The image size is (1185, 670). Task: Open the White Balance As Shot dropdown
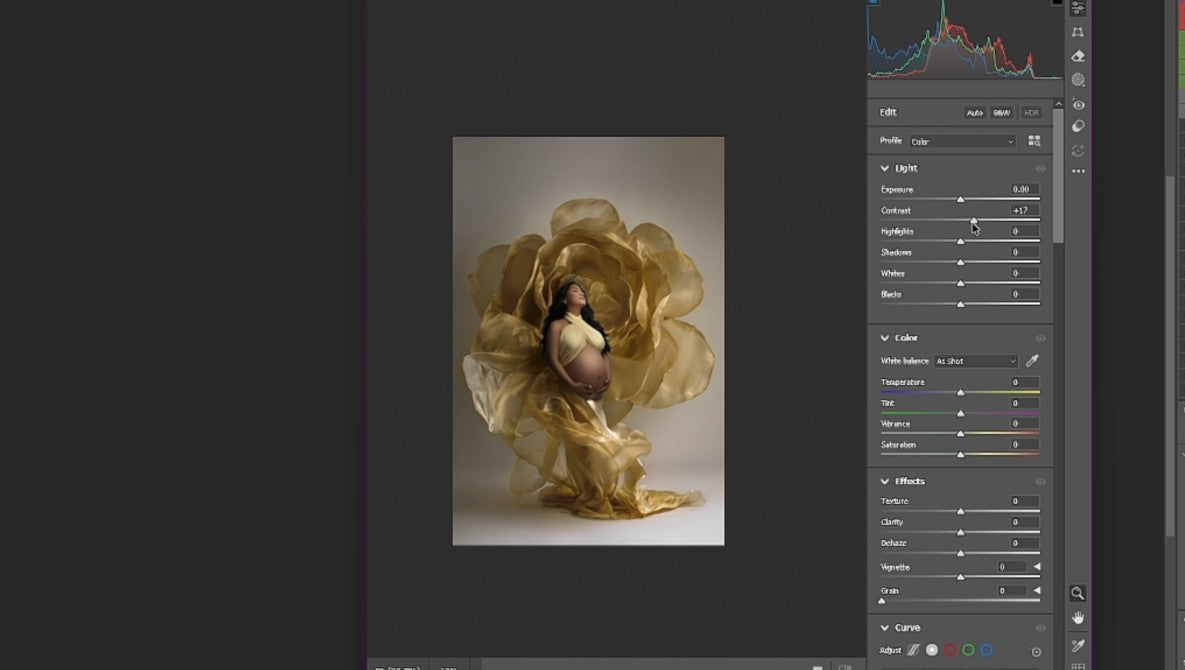976,361
